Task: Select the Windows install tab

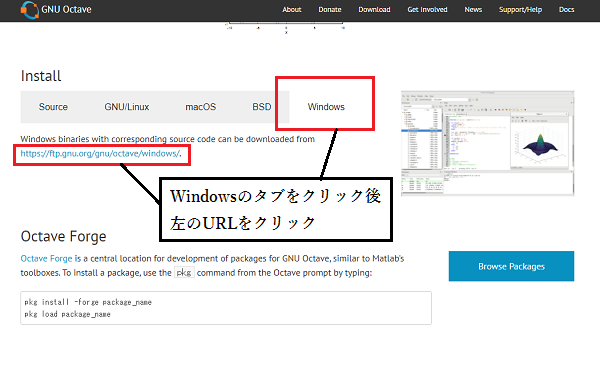Action: [x=326, y=107]
